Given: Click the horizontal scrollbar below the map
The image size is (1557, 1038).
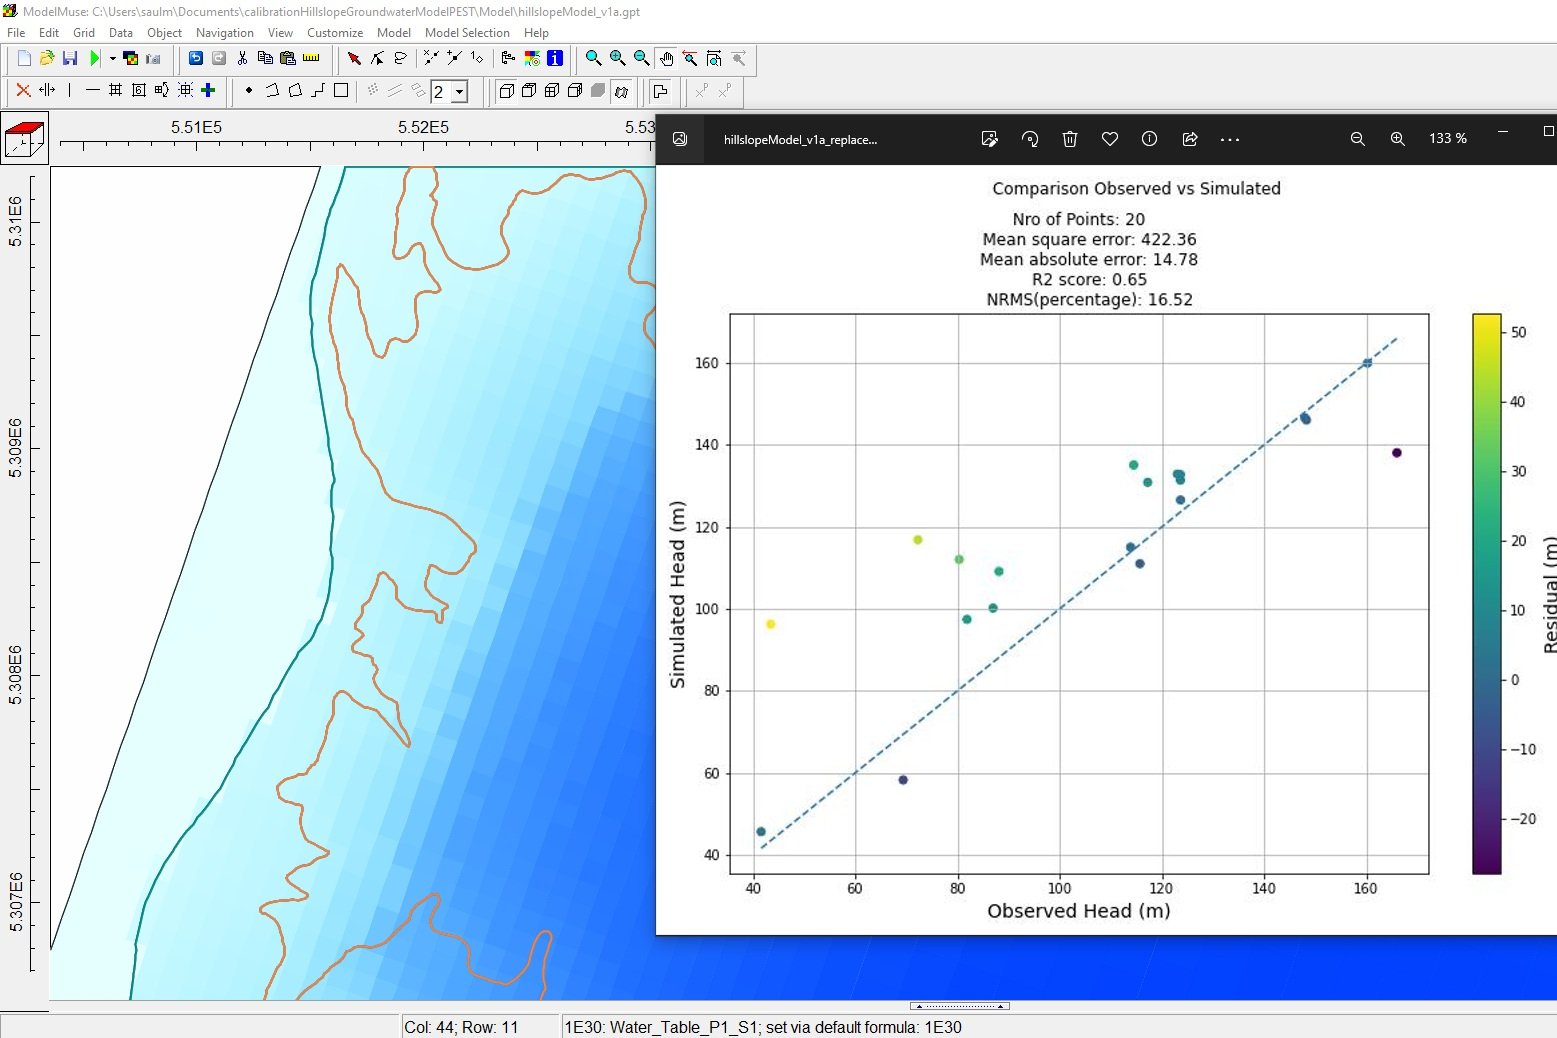Looking at the screenshot, I should coord(960,1006).
